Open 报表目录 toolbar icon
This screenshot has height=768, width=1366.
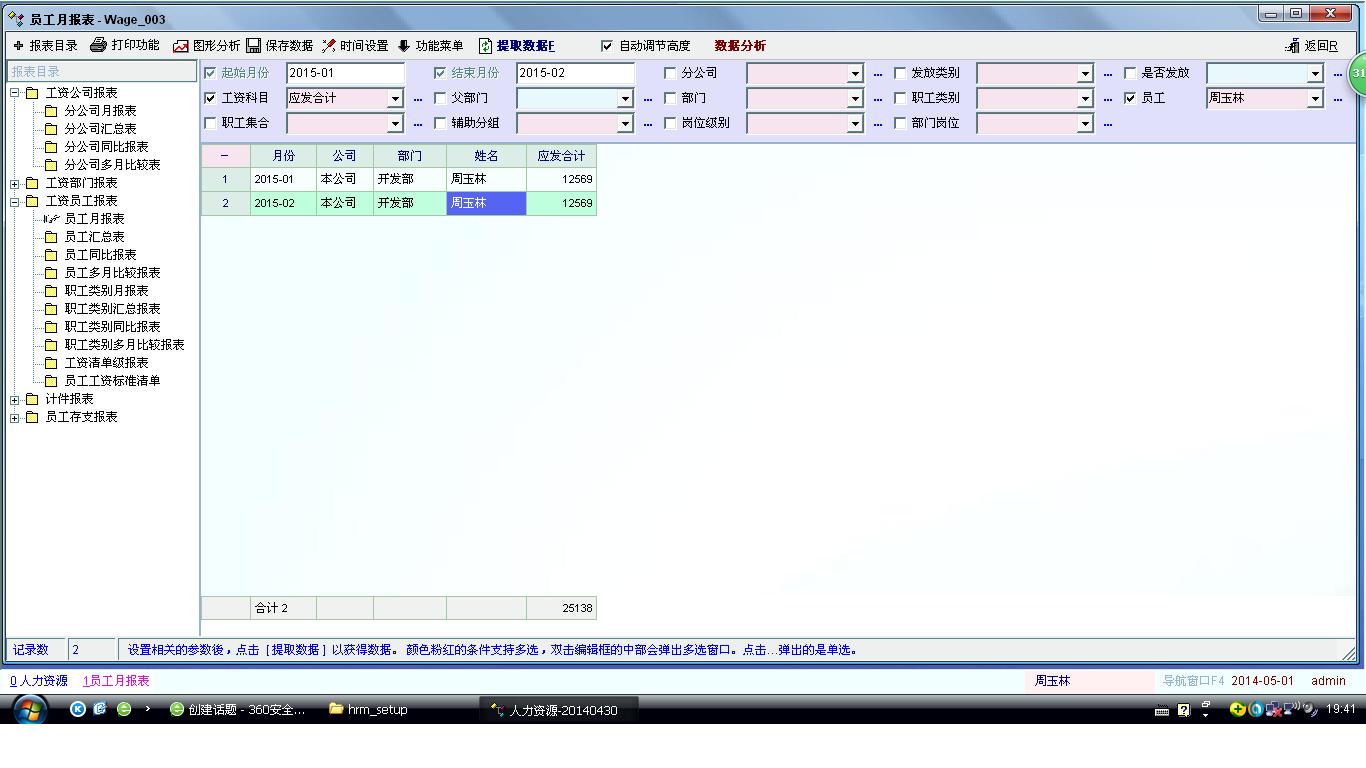(18, 46)
